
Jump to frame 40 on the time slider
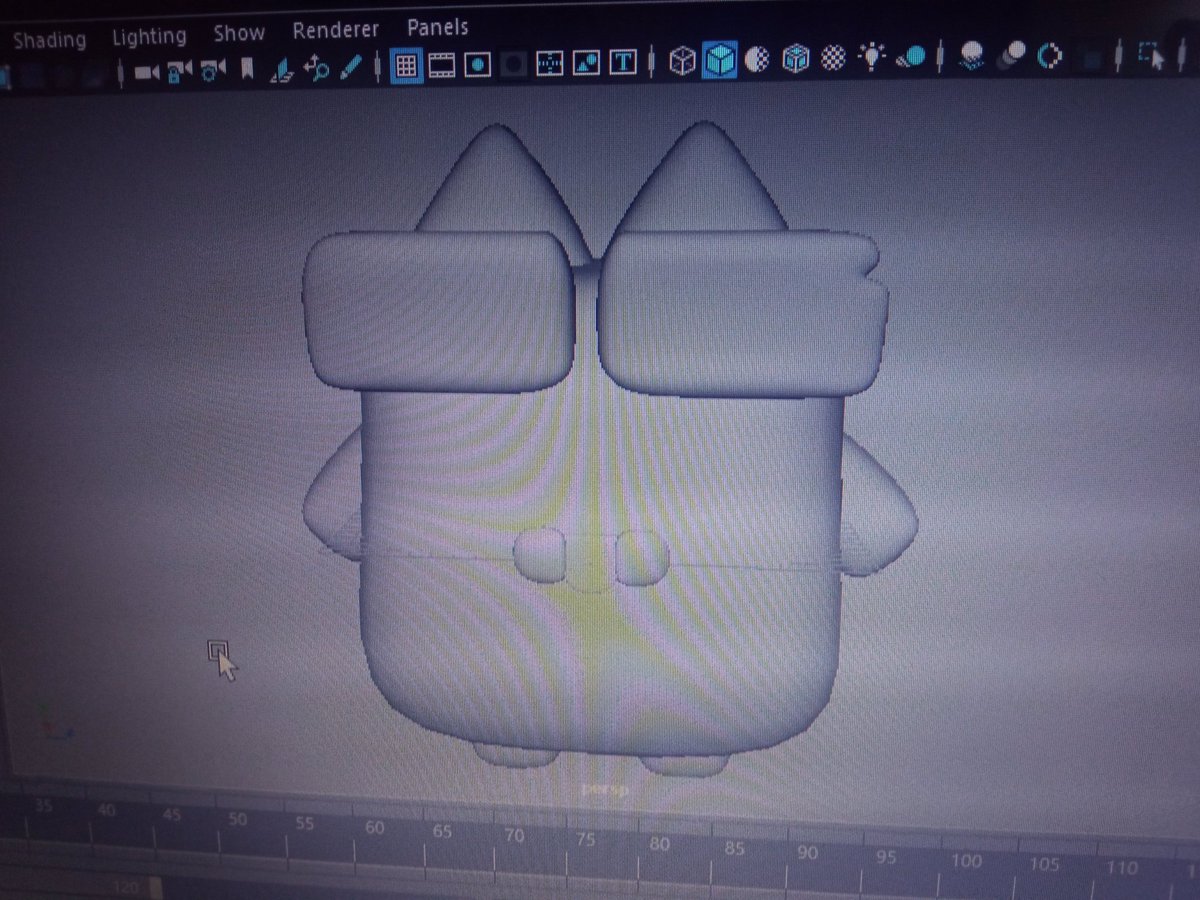coord(108,810)
